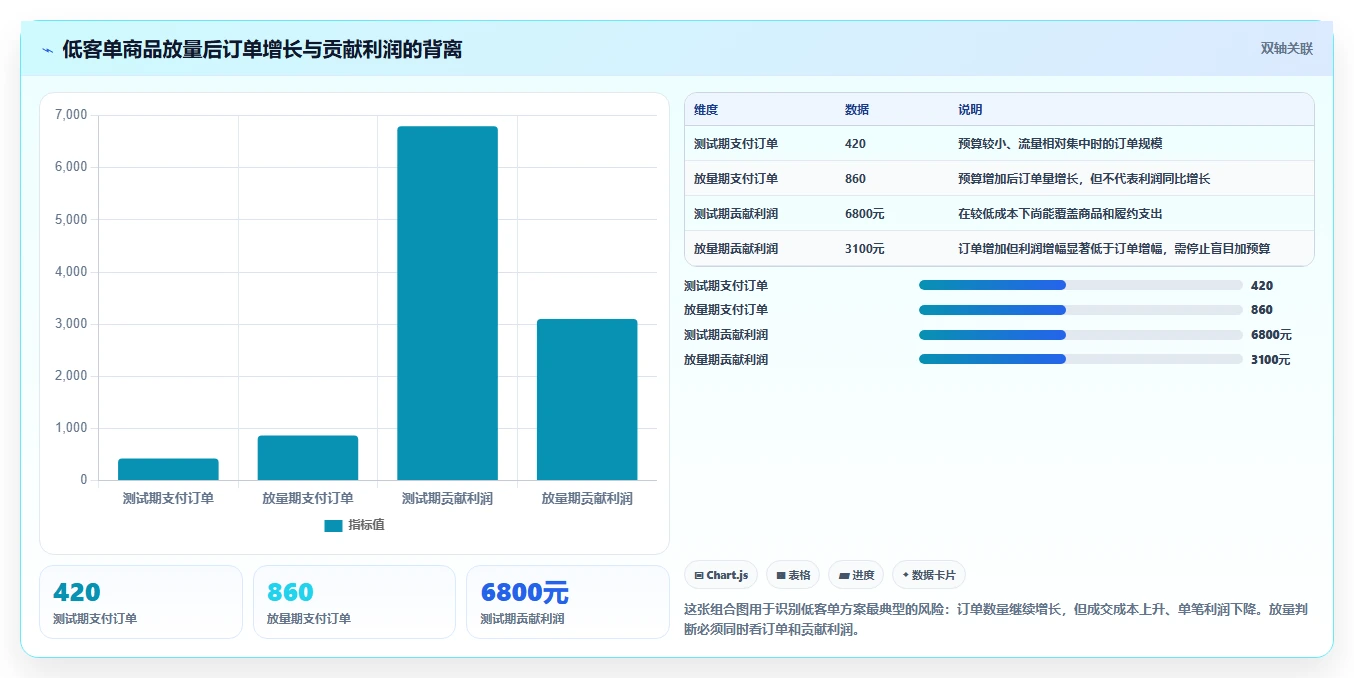Click description 在较低成本下尚能覆盖商品和履约支出
This screenshot has height=678, width=1354.
[1060, 214]
